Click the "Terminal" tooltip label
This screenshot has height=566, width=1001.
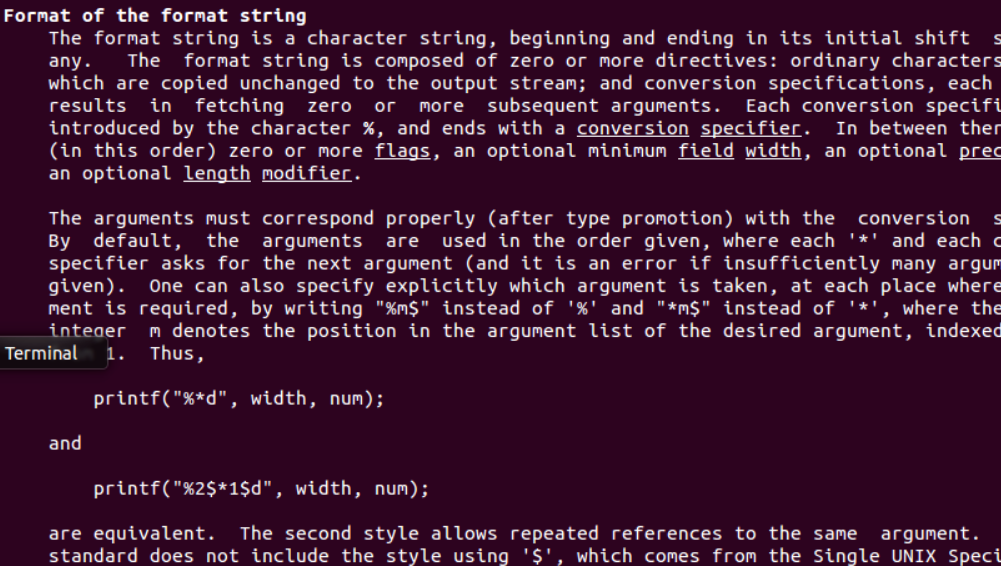click(41, 354)
